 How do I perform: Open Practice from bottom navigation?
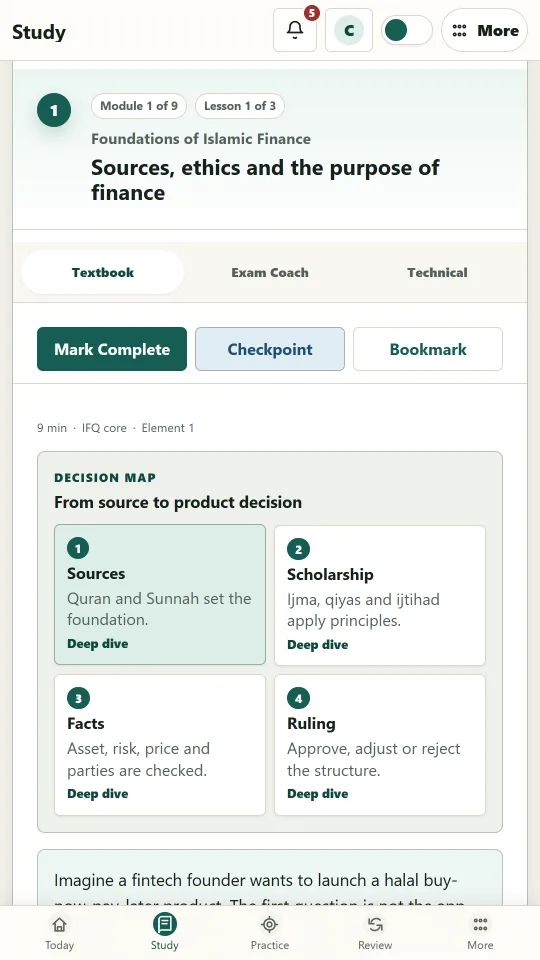click(x=270, y=932)
